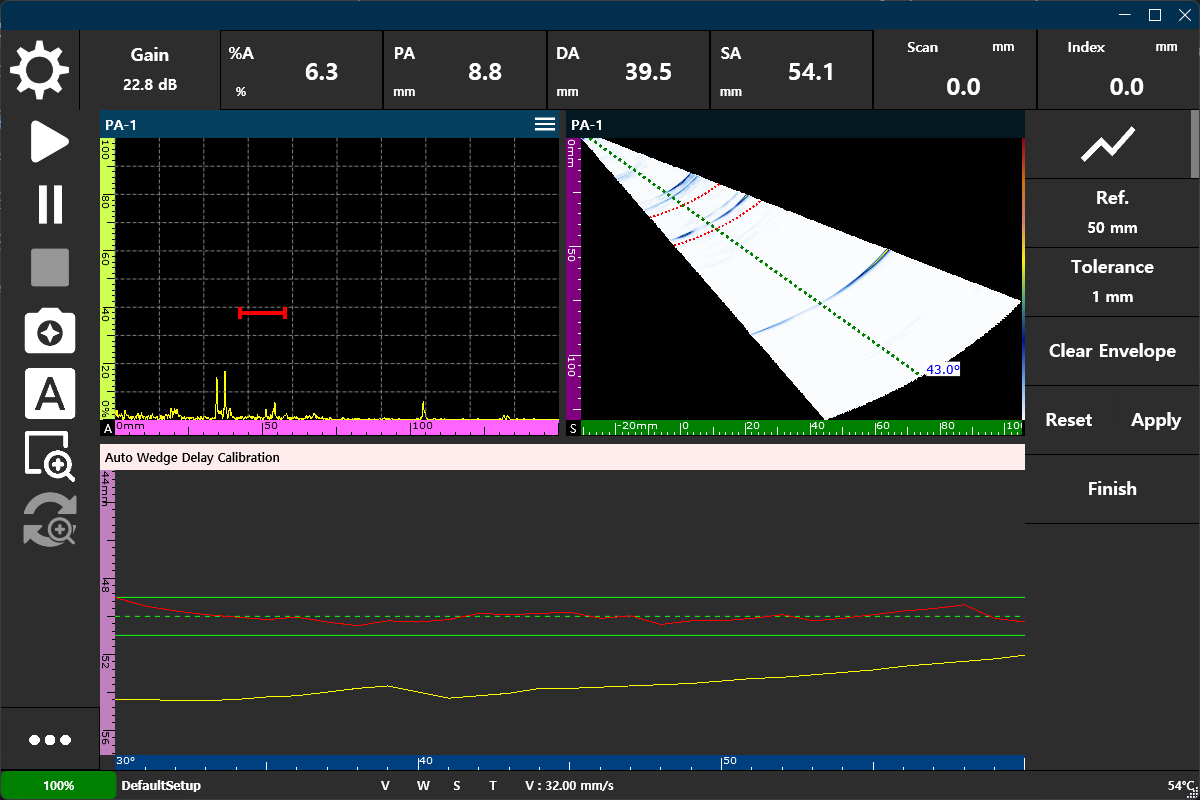Click the reset zoom refresh icon
This screenshot has width=1200, height=800.
[x=50, y=520]
